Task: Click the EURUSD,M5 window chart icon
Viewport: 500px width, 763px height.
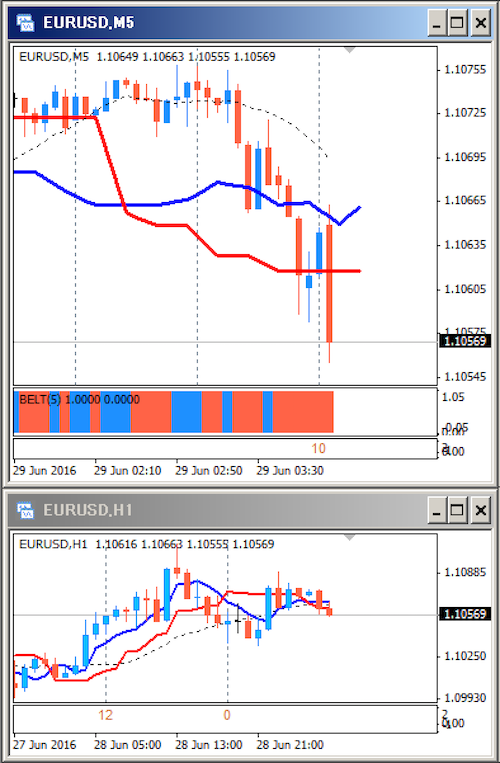Action: point(25,22)
